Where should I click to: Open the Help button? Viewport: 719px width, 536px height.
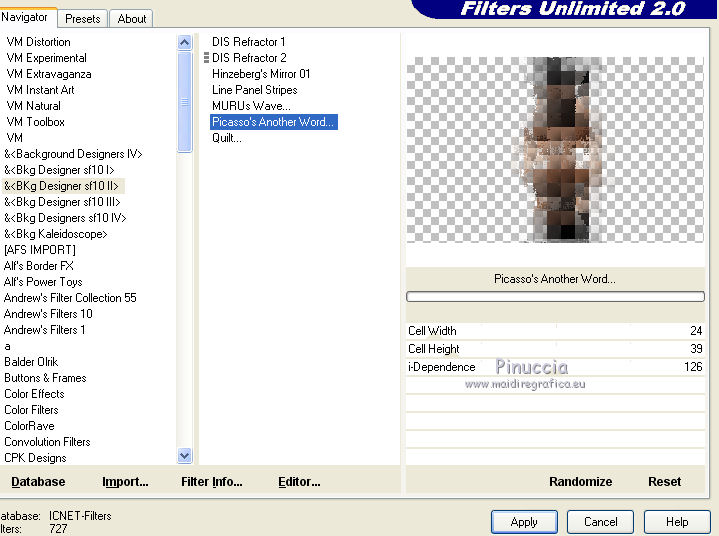(677, 522)
